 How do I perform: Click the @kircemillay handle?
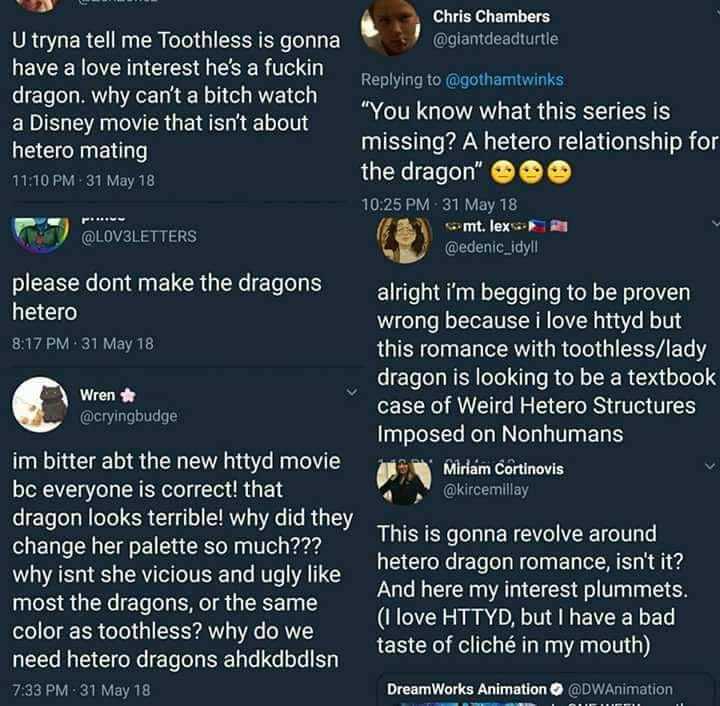click(x=486, y=490)
